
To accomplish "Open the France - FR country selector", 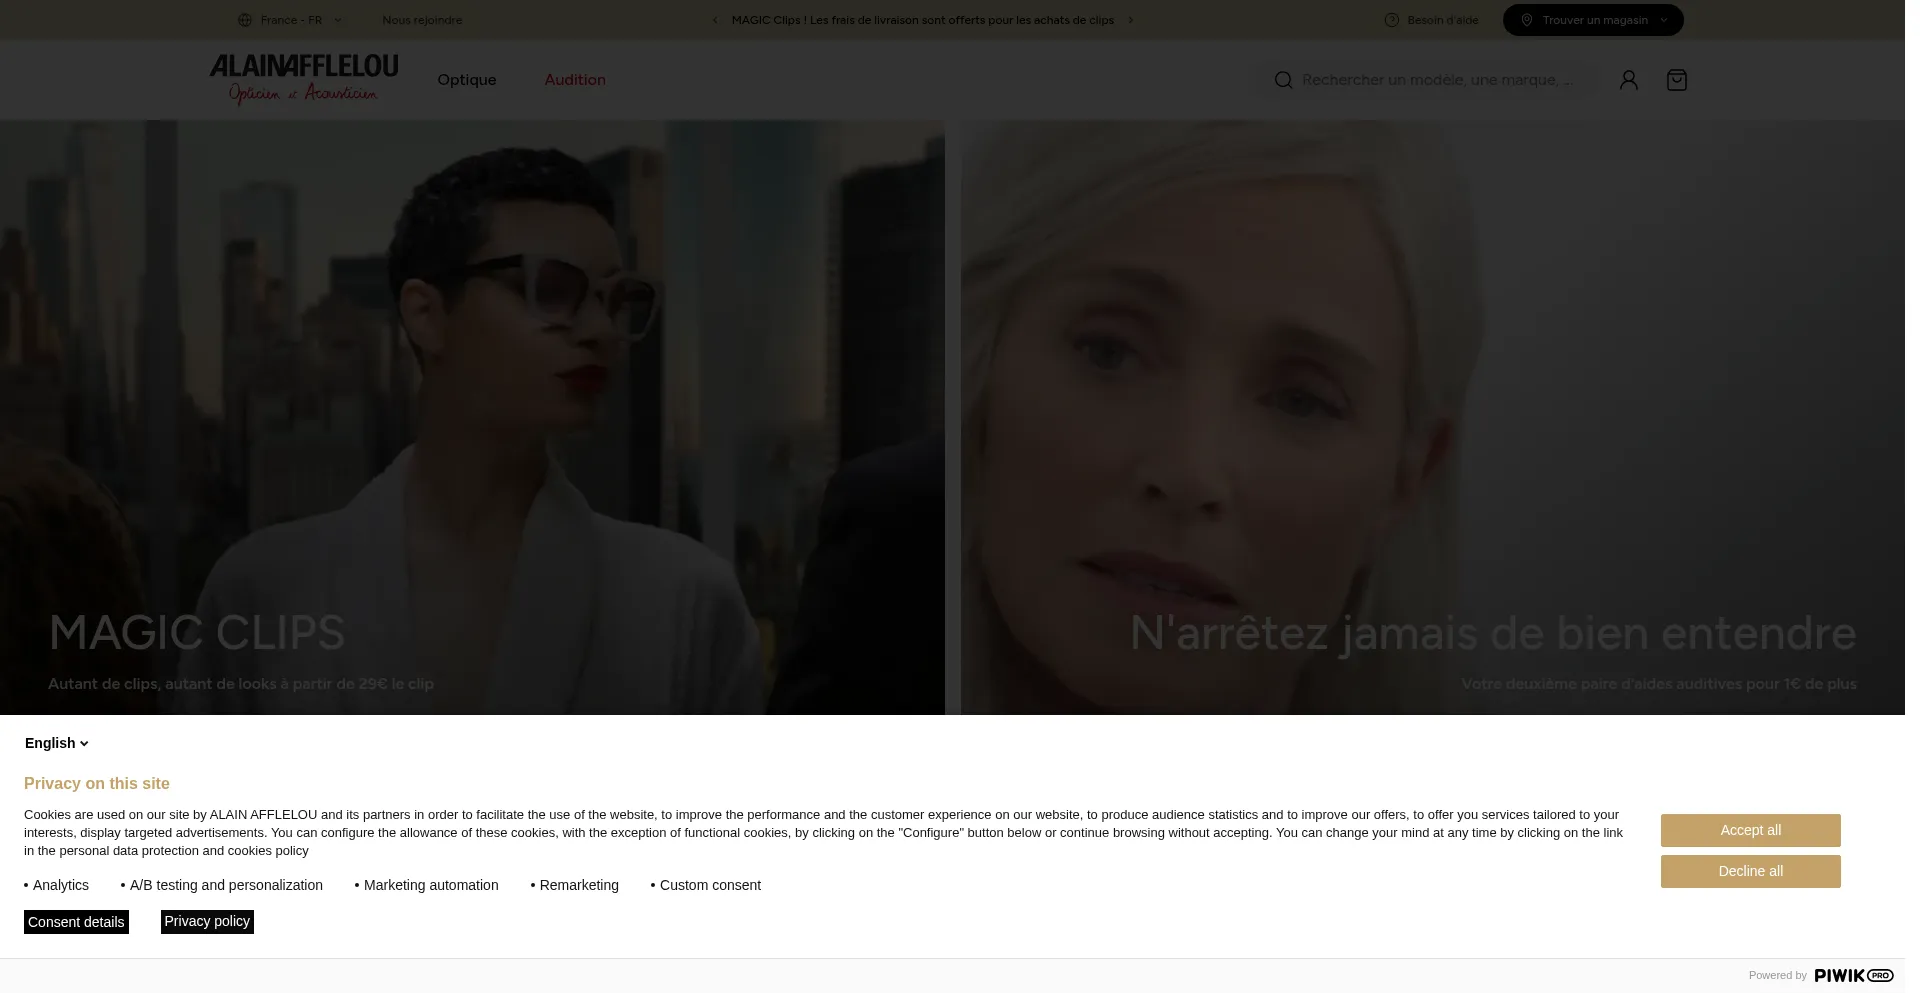I will click(291, 20).
